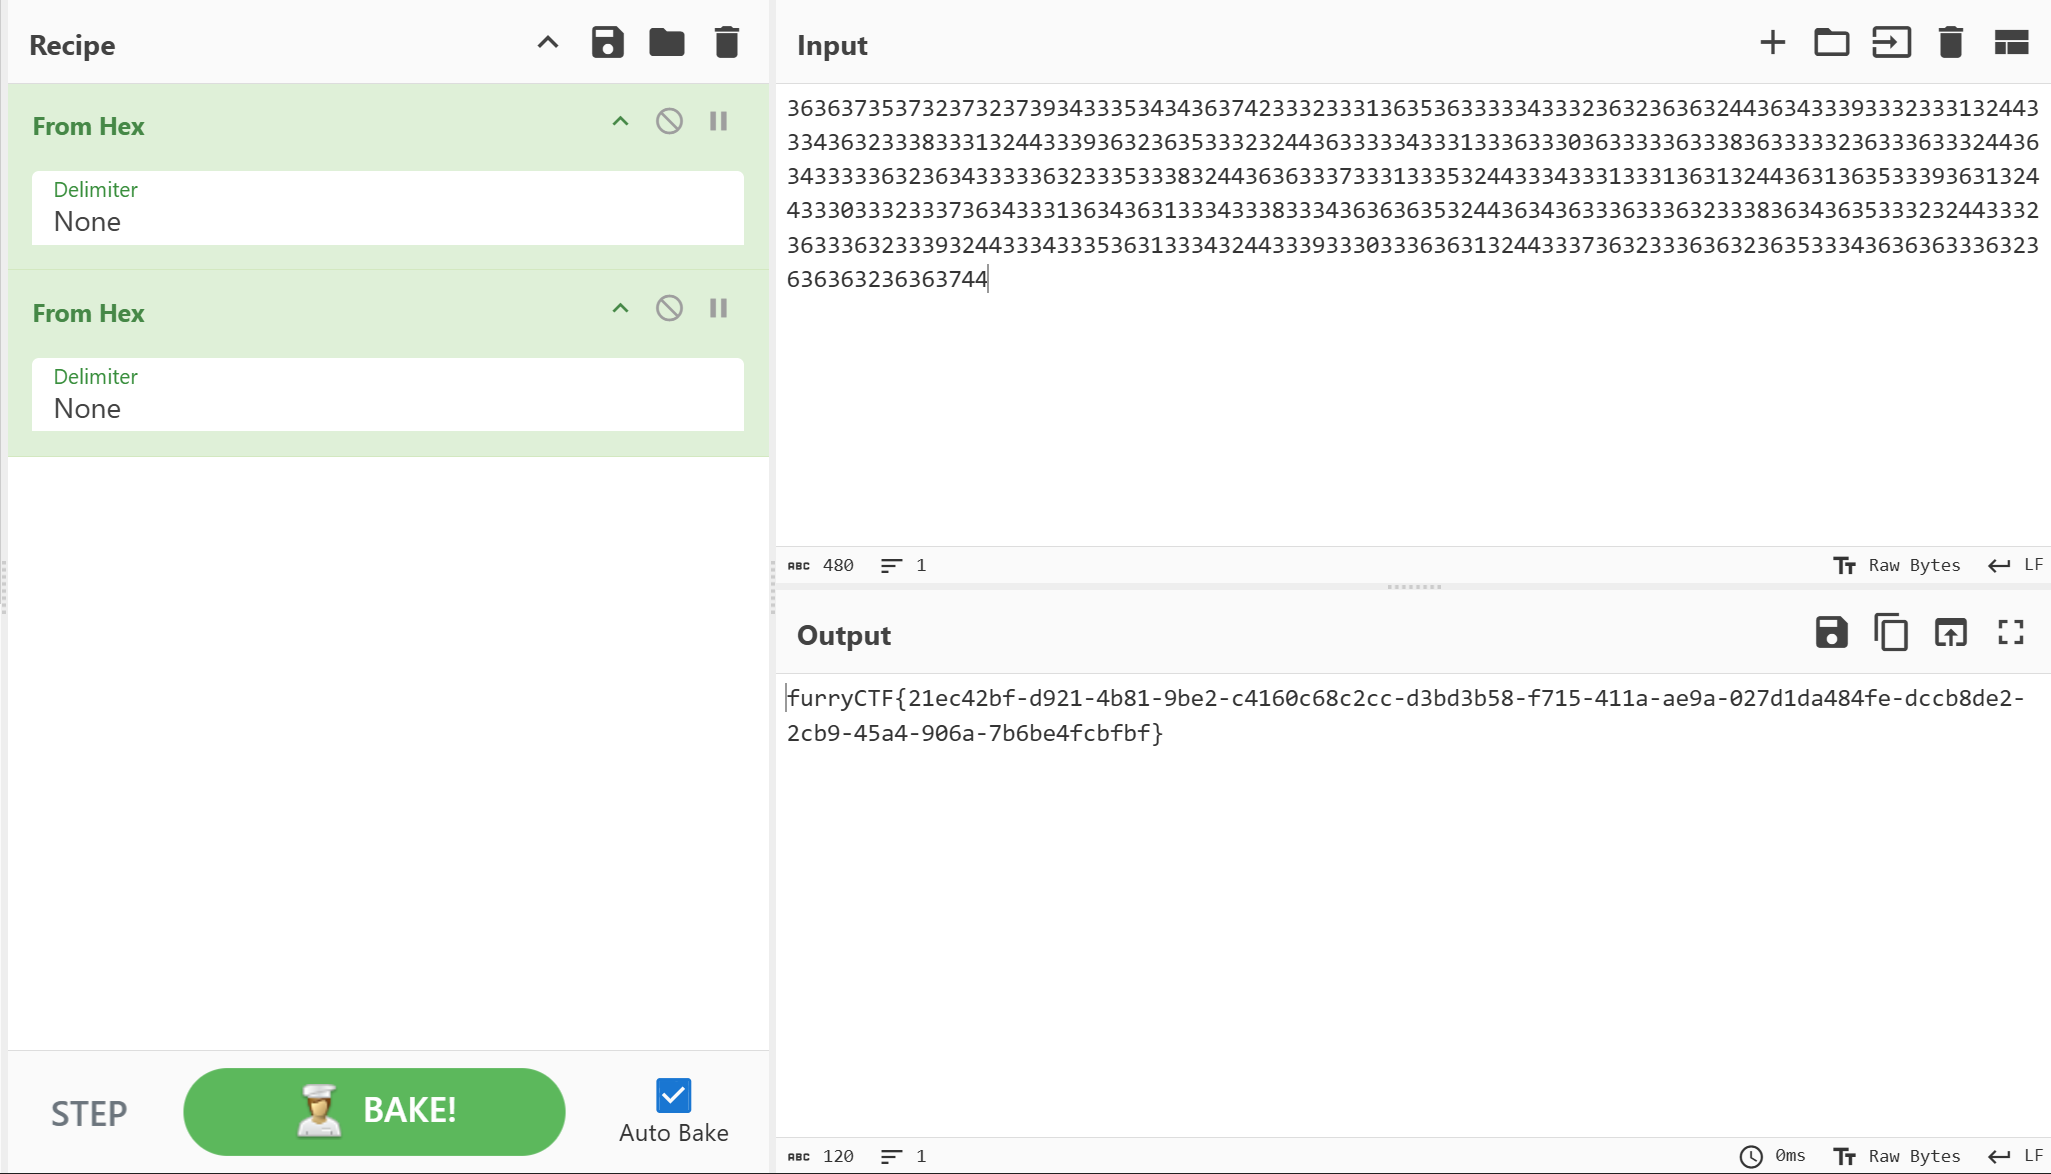The width and height of the screenshot is (2051, 1174).
Task: Maximise the output pane
Action: [x=2011, y=633]
